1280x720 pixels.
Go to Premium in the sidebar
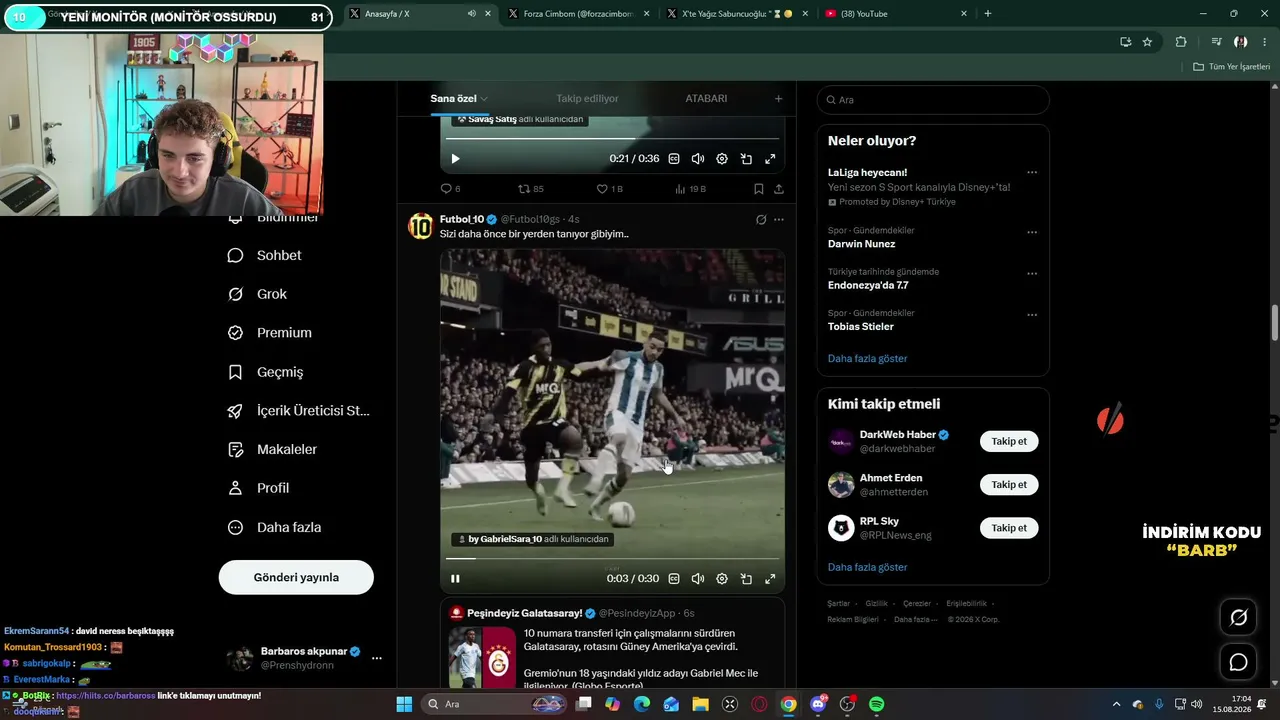click(270, 333)
